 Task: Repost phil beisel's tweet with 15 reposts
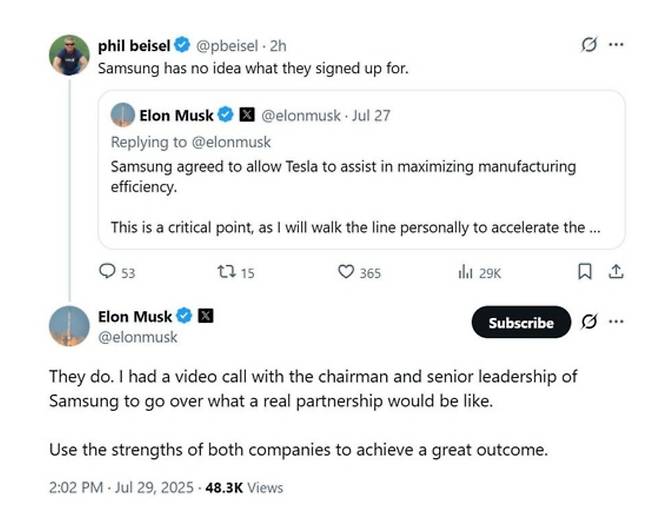pos(227,272)
